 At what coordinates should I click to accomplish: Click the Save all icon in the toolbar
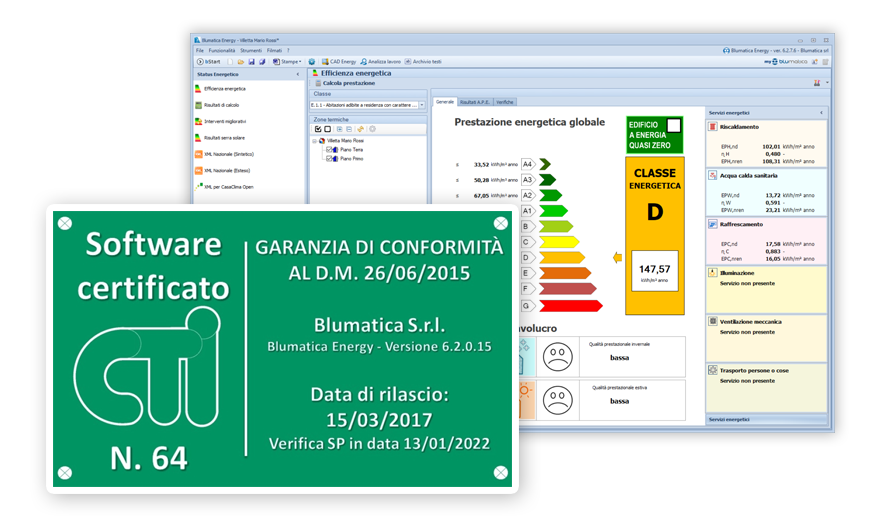pos(261,61)
